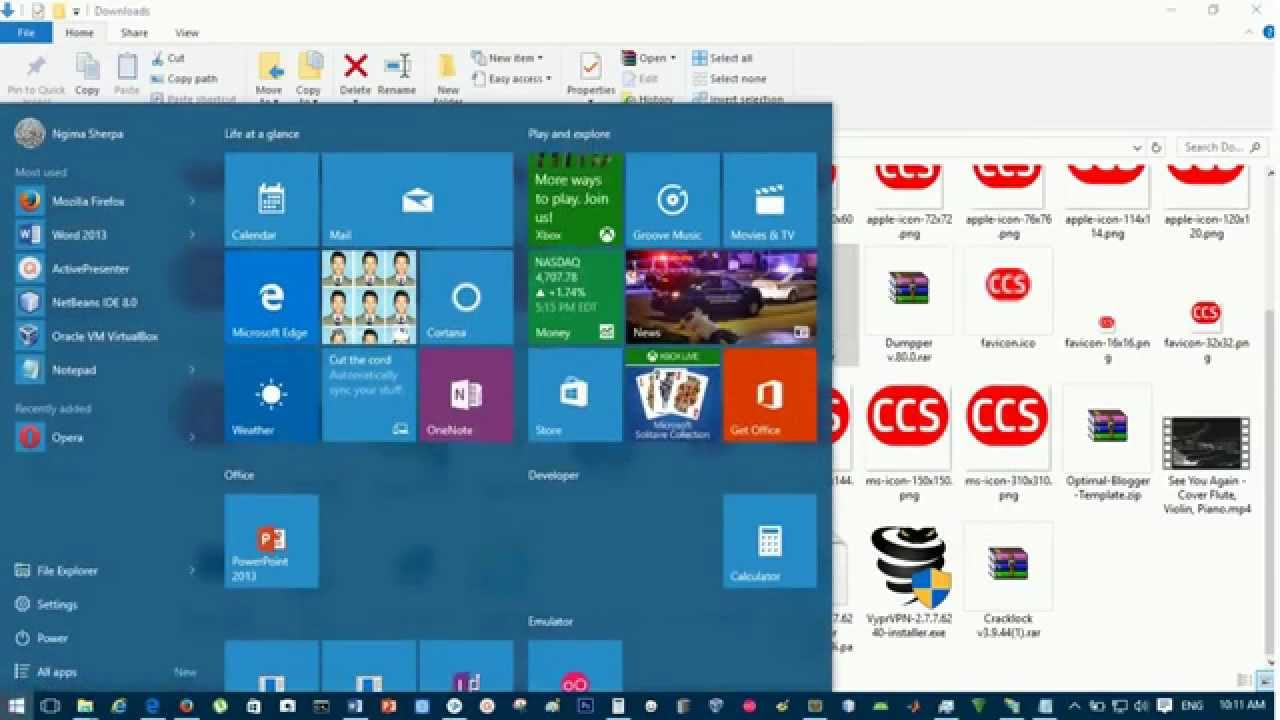Open the OneNote tile

pos(466,395)
